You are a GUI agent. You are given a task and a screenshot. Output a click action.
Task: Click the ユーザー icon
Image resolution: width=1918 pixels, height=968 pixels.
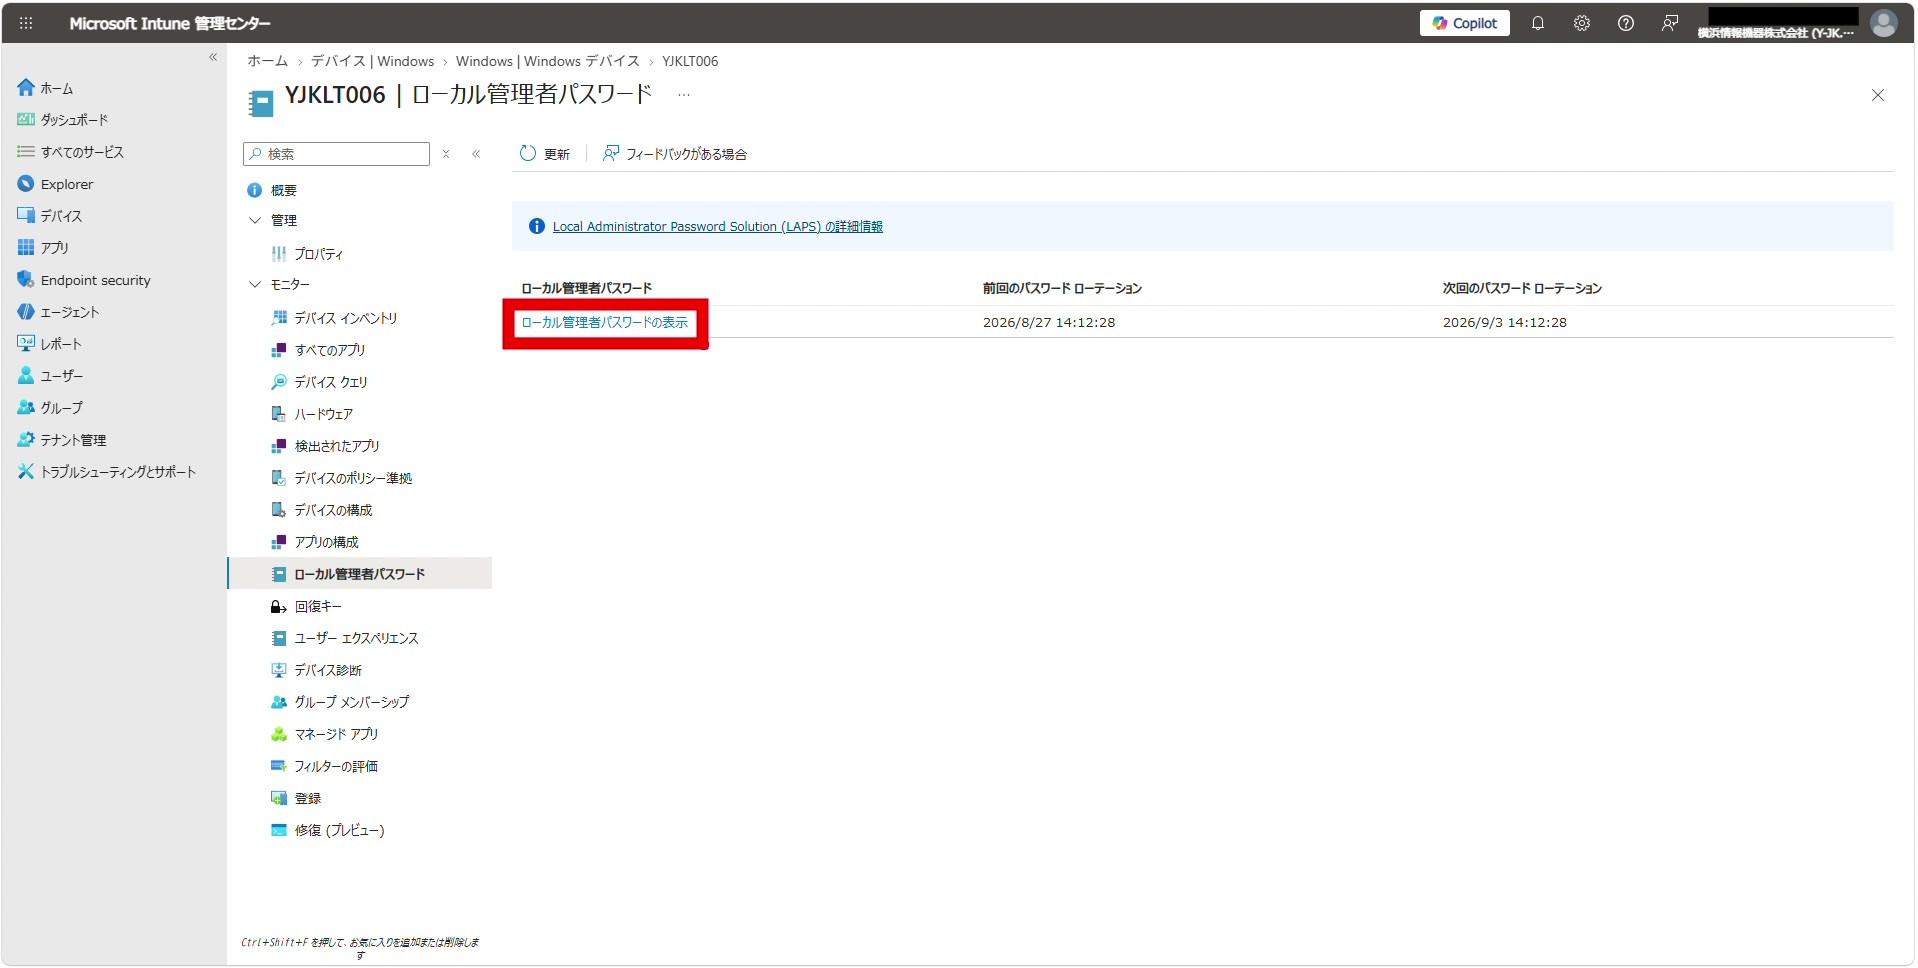point(25,376)
